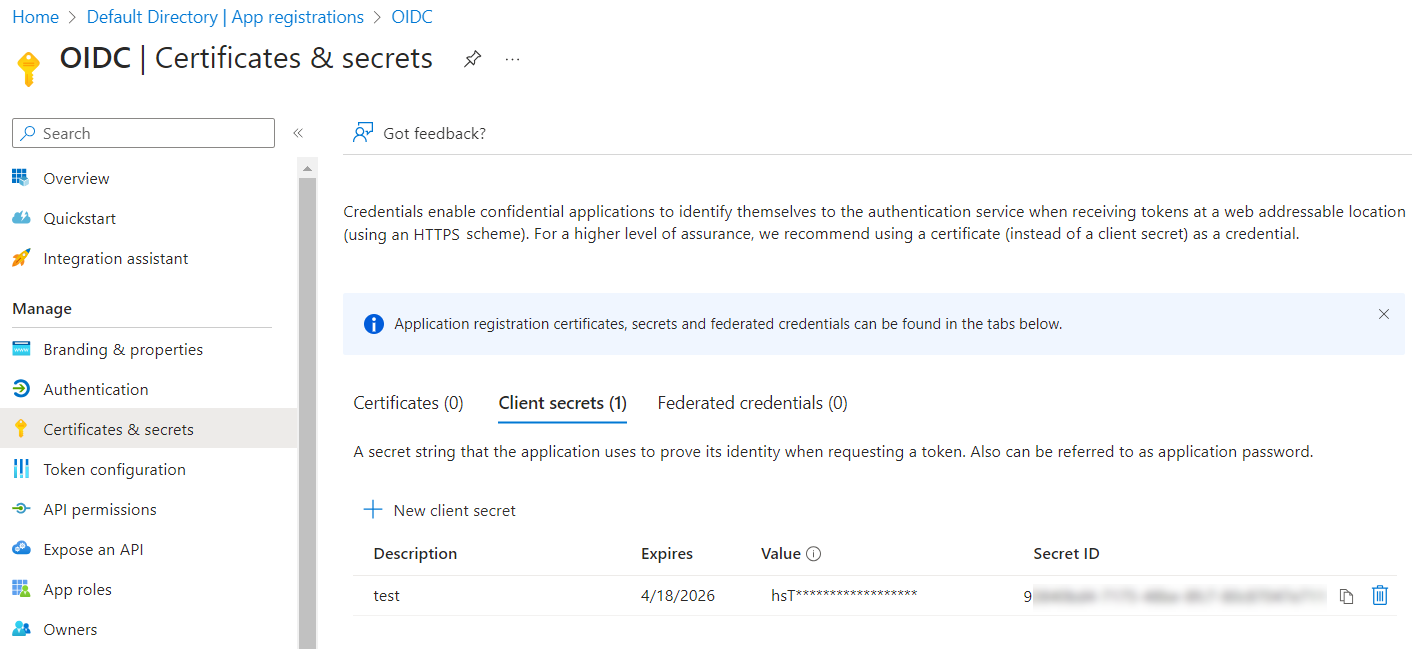The image size is (1412, 649).
Task: Open Token configuration from the sidebar
Action: pyautogui.click(x=114, y=469)
